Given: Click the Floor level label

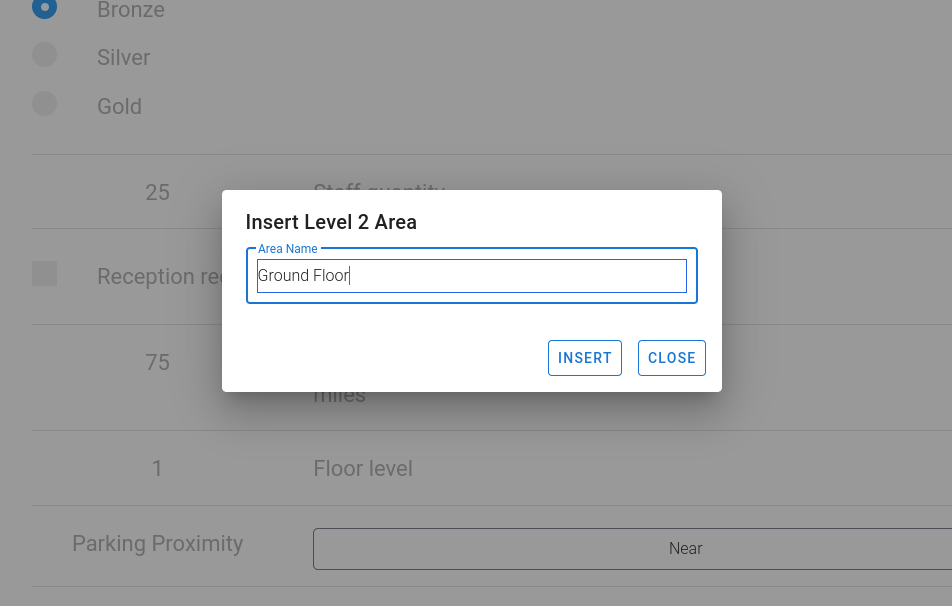Looking at the screenshot, I should pyautogui.click(x=363, y=469).
